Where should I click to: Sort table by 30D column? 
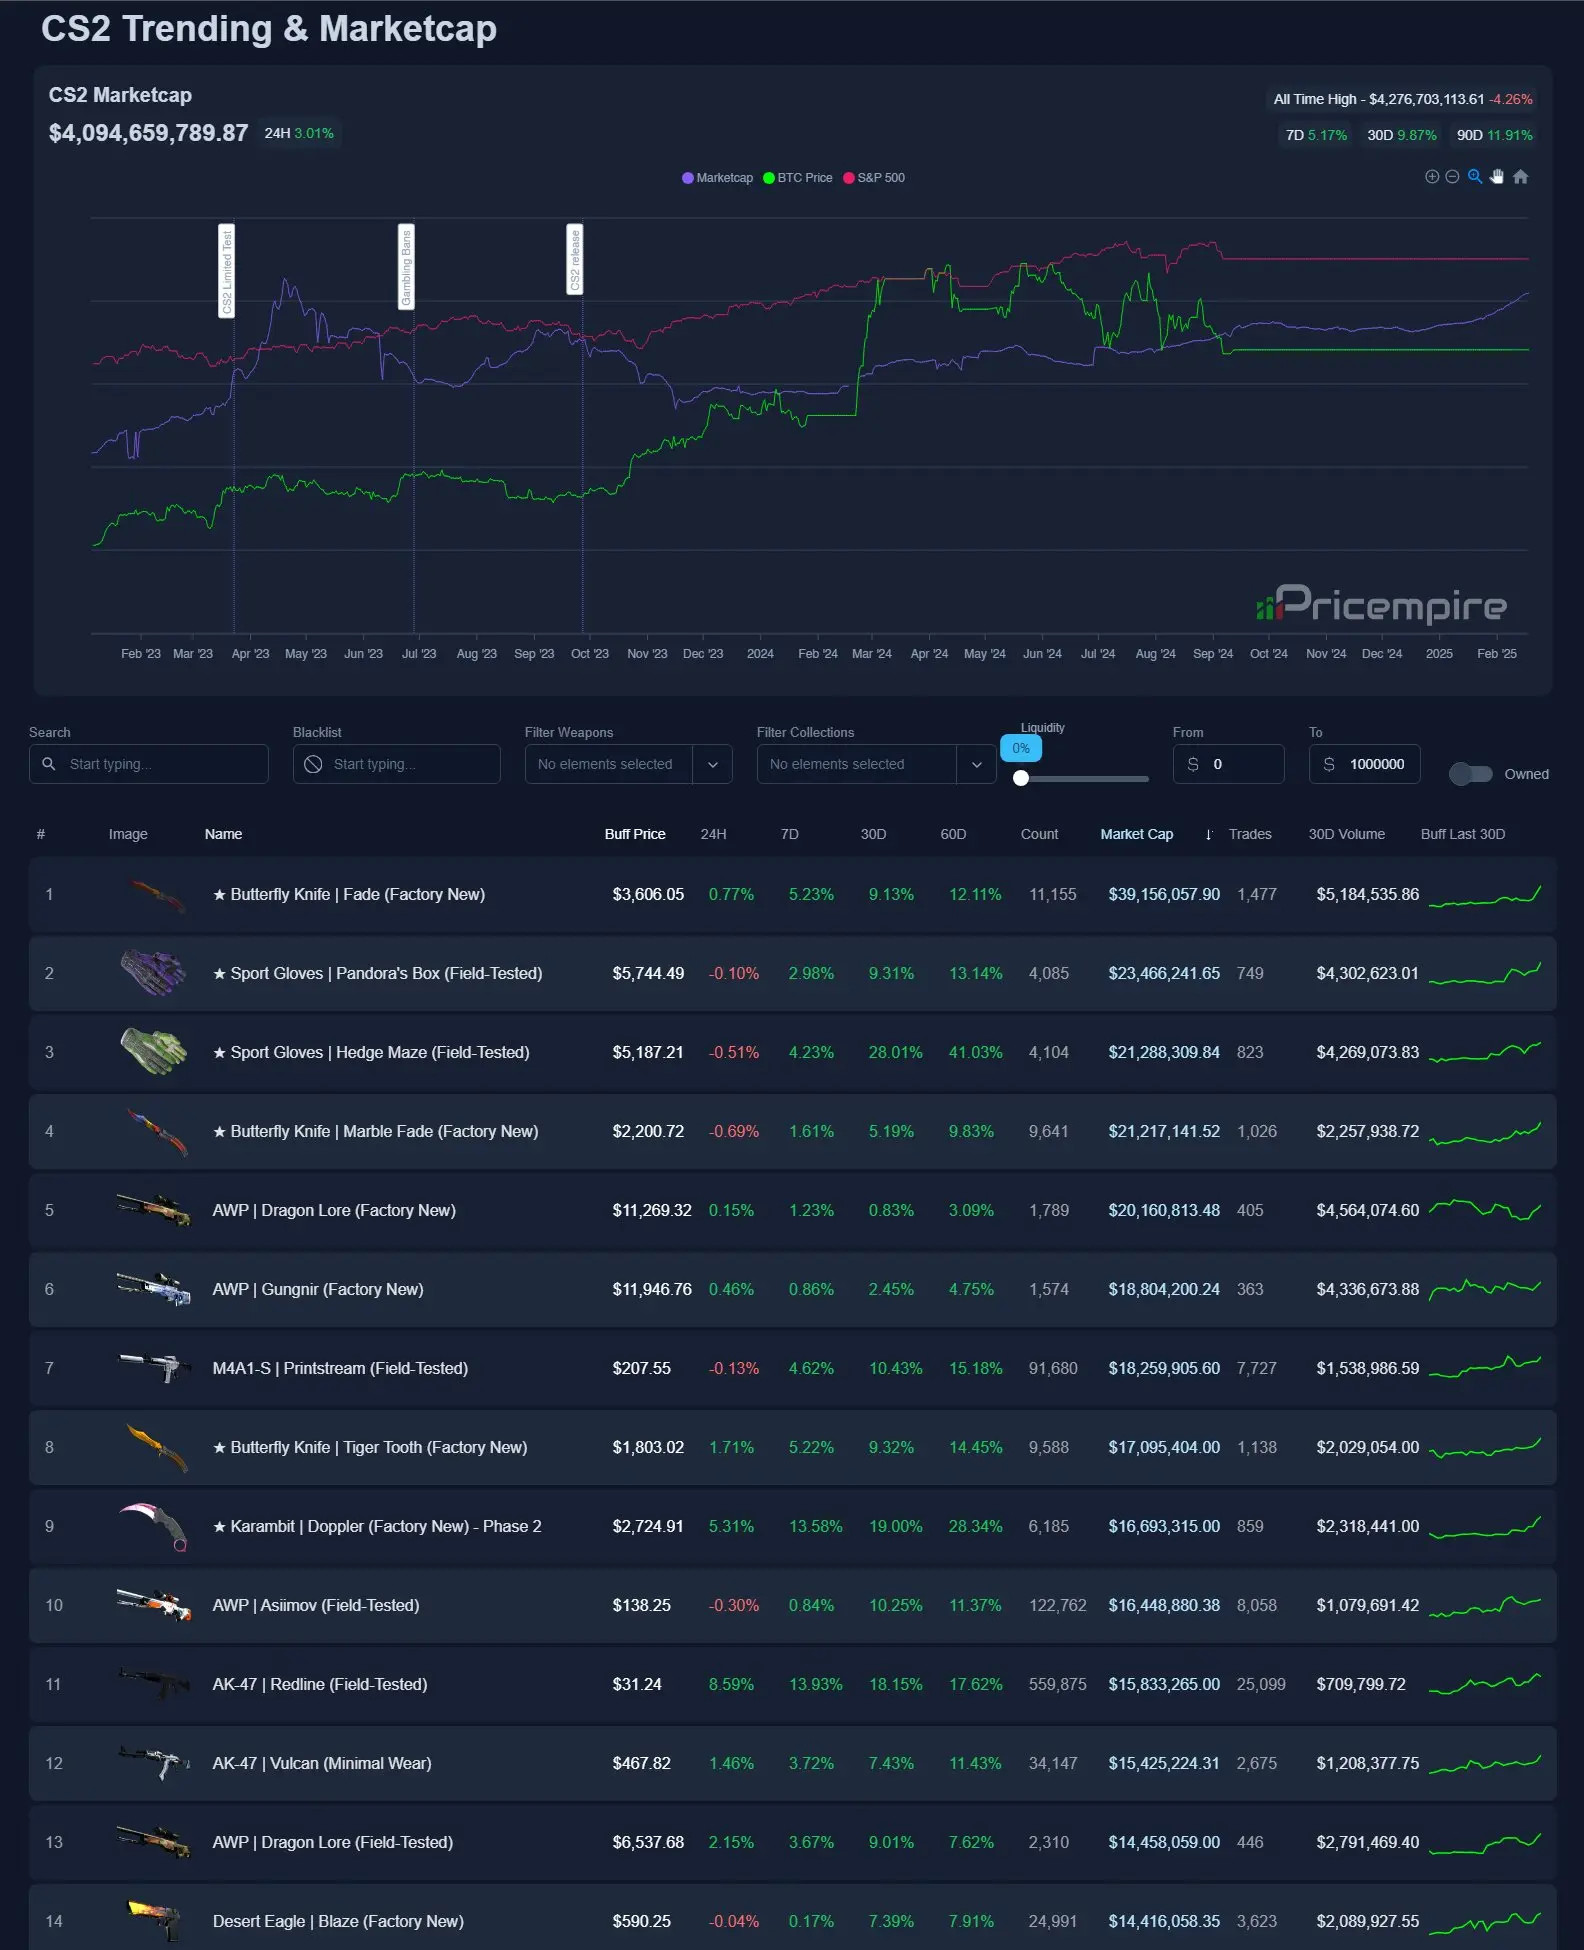click(873, 834)
